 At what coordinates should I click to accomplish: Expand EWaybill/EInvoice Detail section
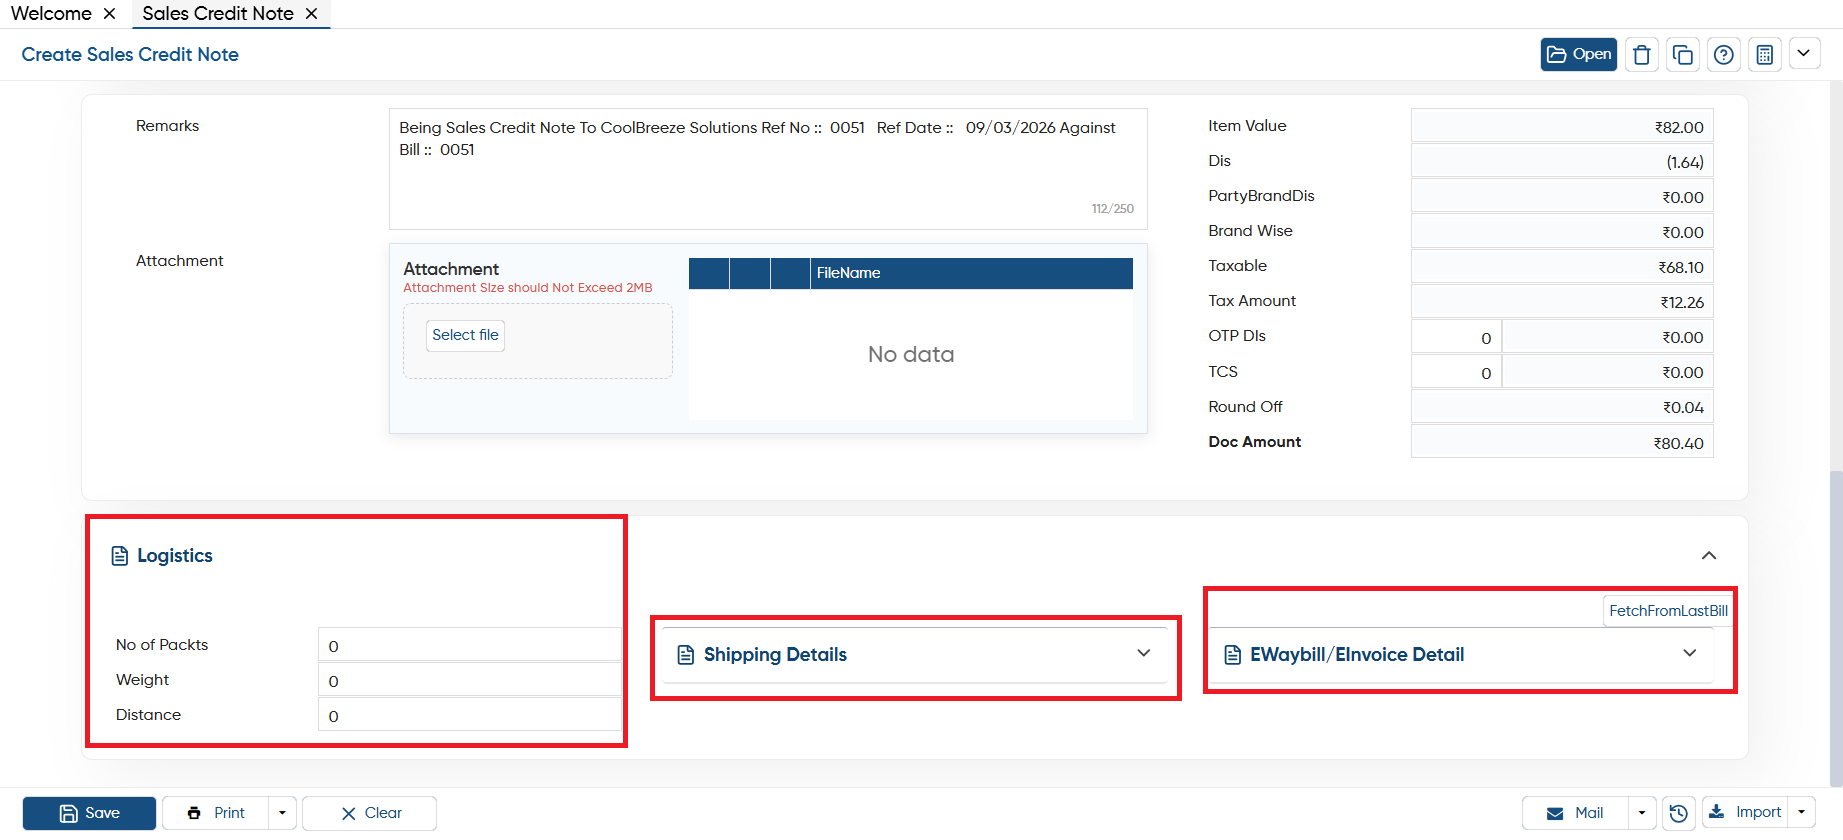coord(1690,654)
